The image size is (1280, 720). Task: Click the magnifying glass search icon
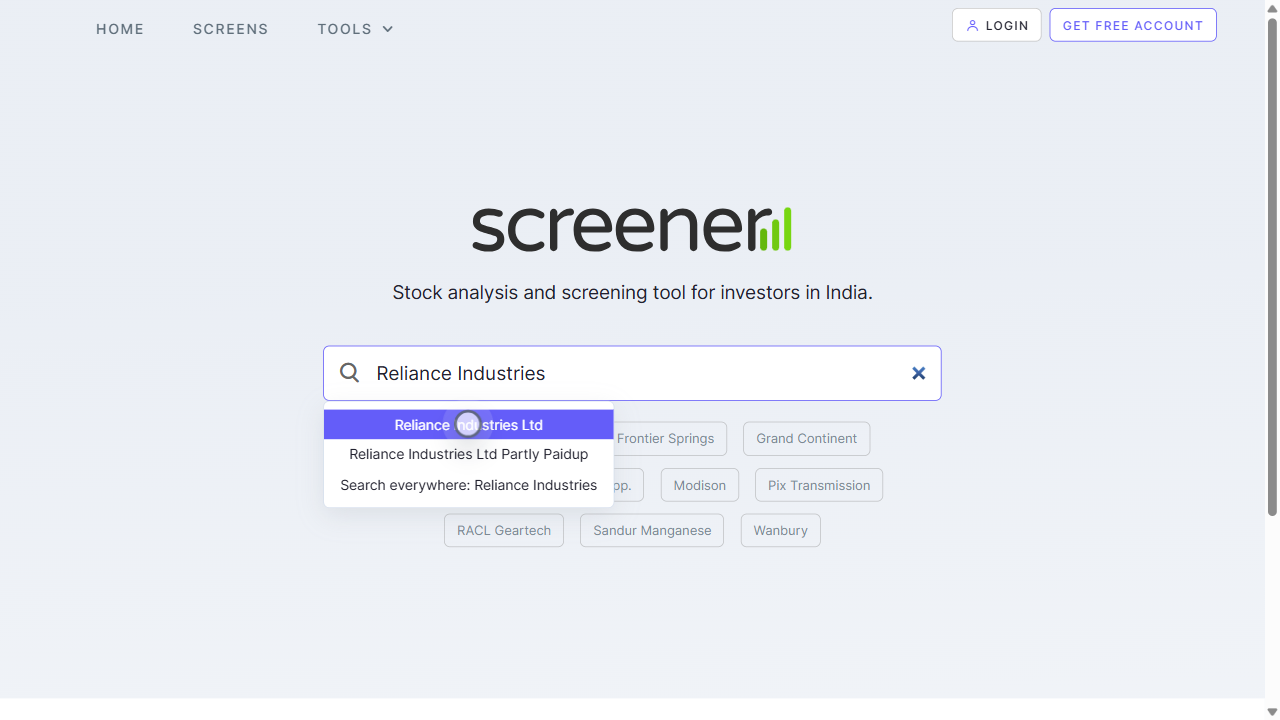pos(349,372)
